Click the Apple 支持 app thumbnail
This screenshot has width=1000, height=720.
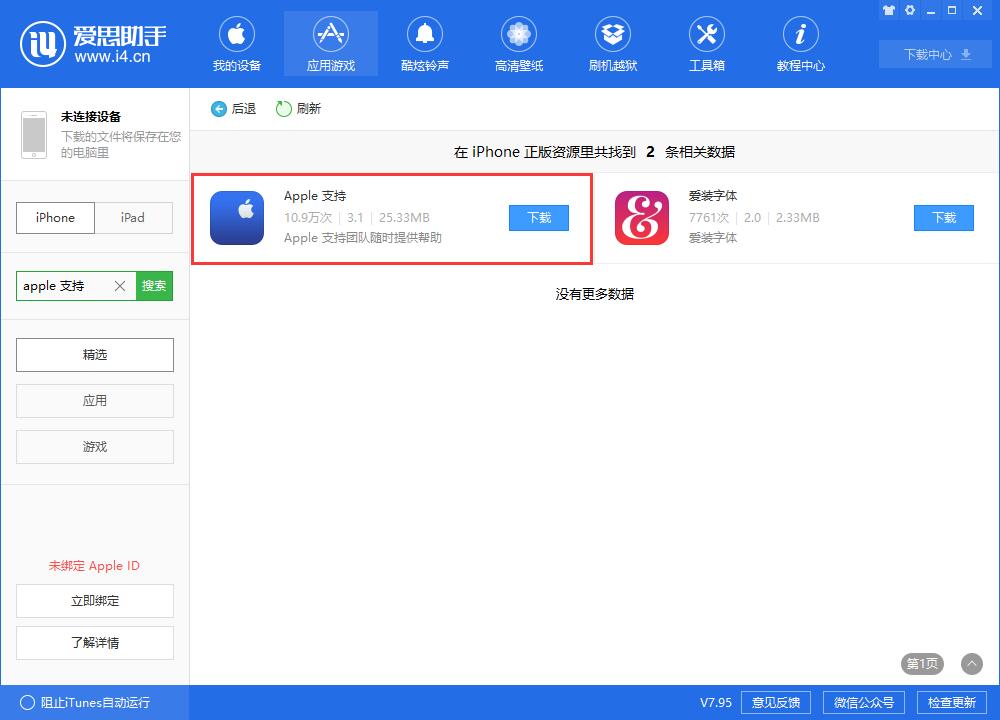tap(238, 218)
